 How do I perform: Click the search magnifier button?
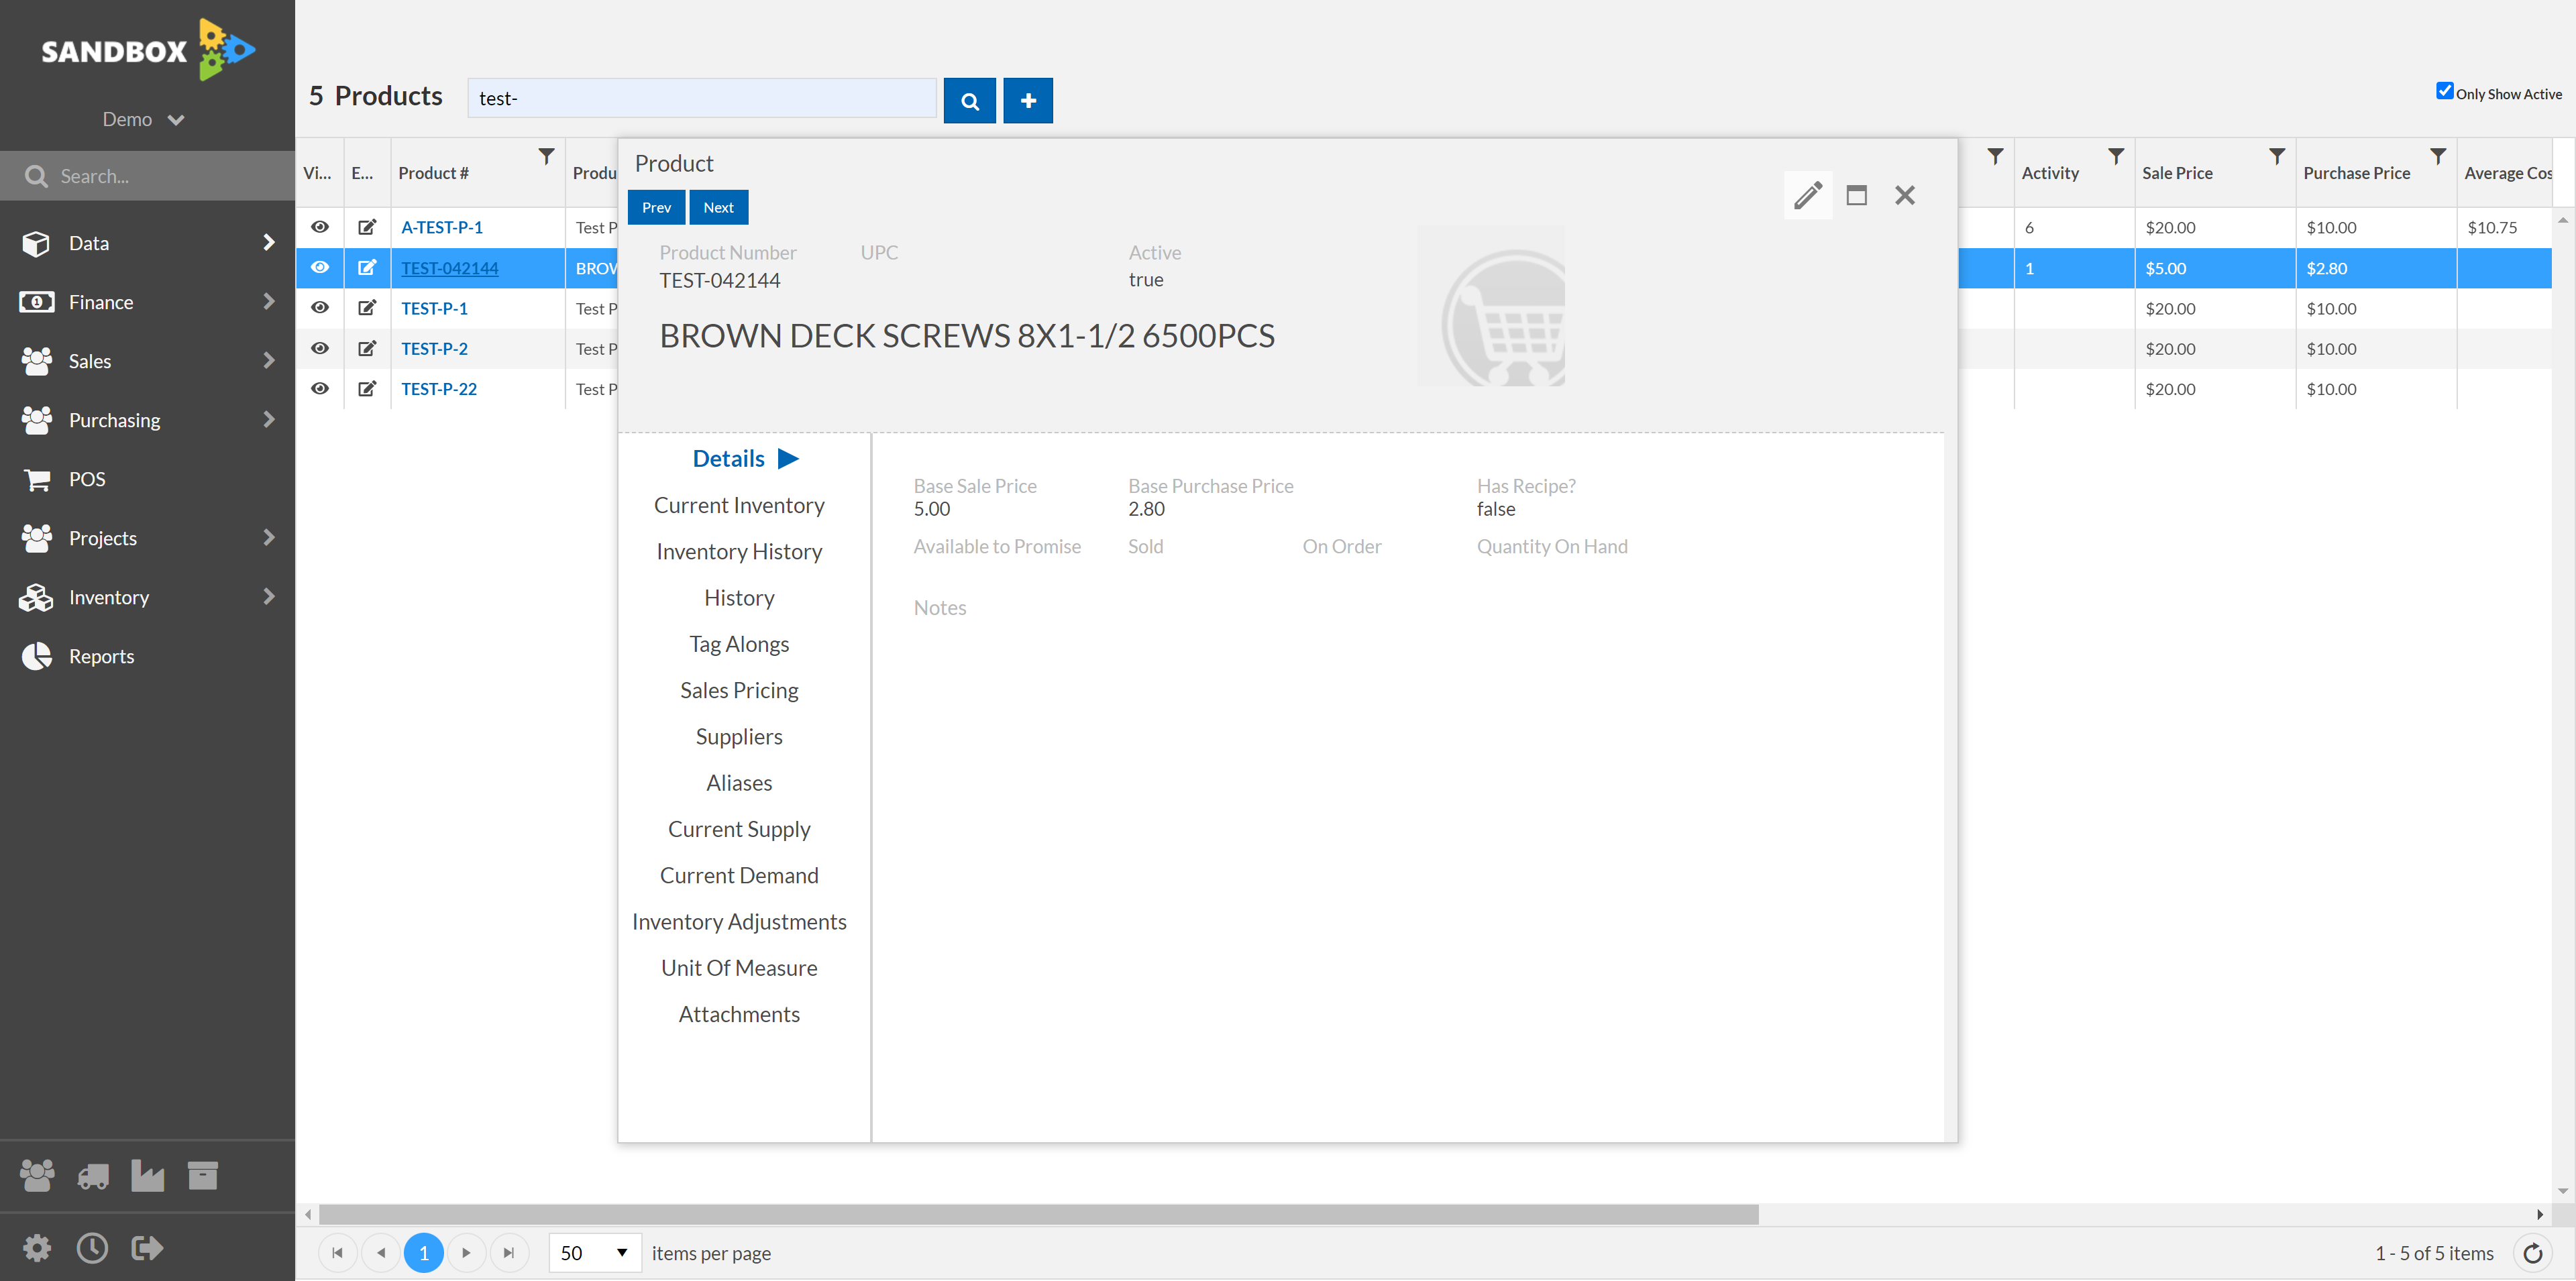[x=969, y=100]
